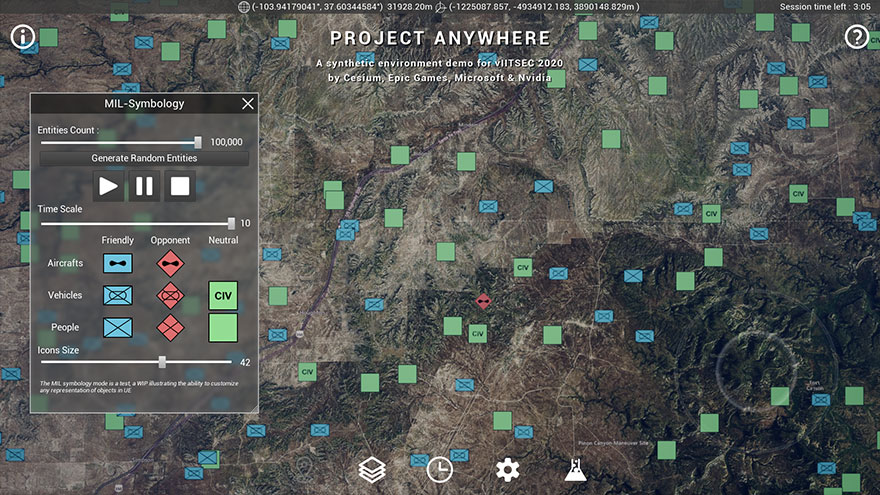Select the friendly vehicles symbol
The height and width of the screenshot is (495, 880).
click(118, 296)
